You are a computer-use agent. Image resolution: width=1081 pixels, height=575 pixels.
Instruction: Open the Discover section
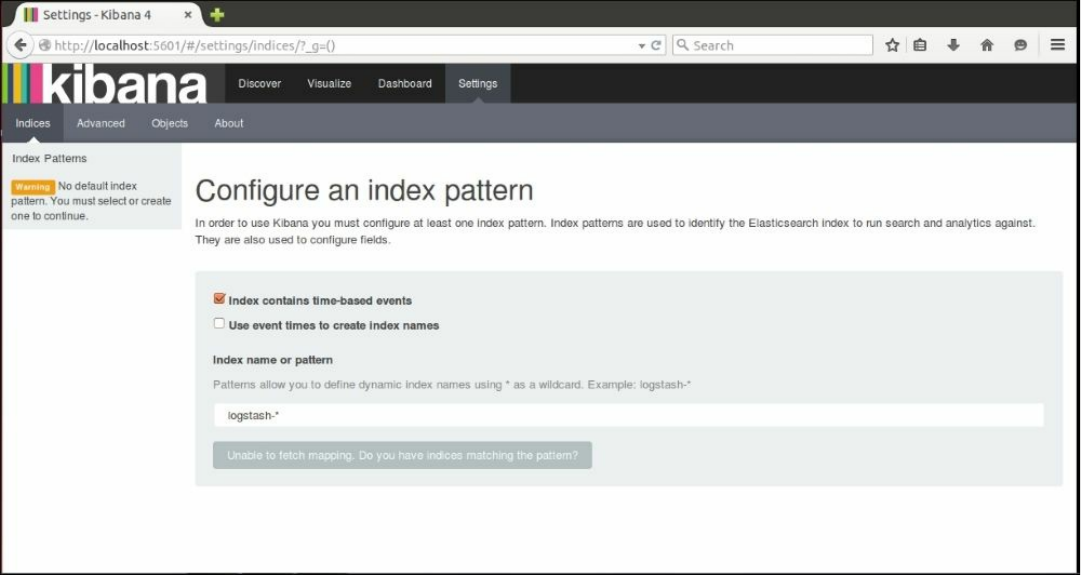pyautogui.click(x=260, y=83)
